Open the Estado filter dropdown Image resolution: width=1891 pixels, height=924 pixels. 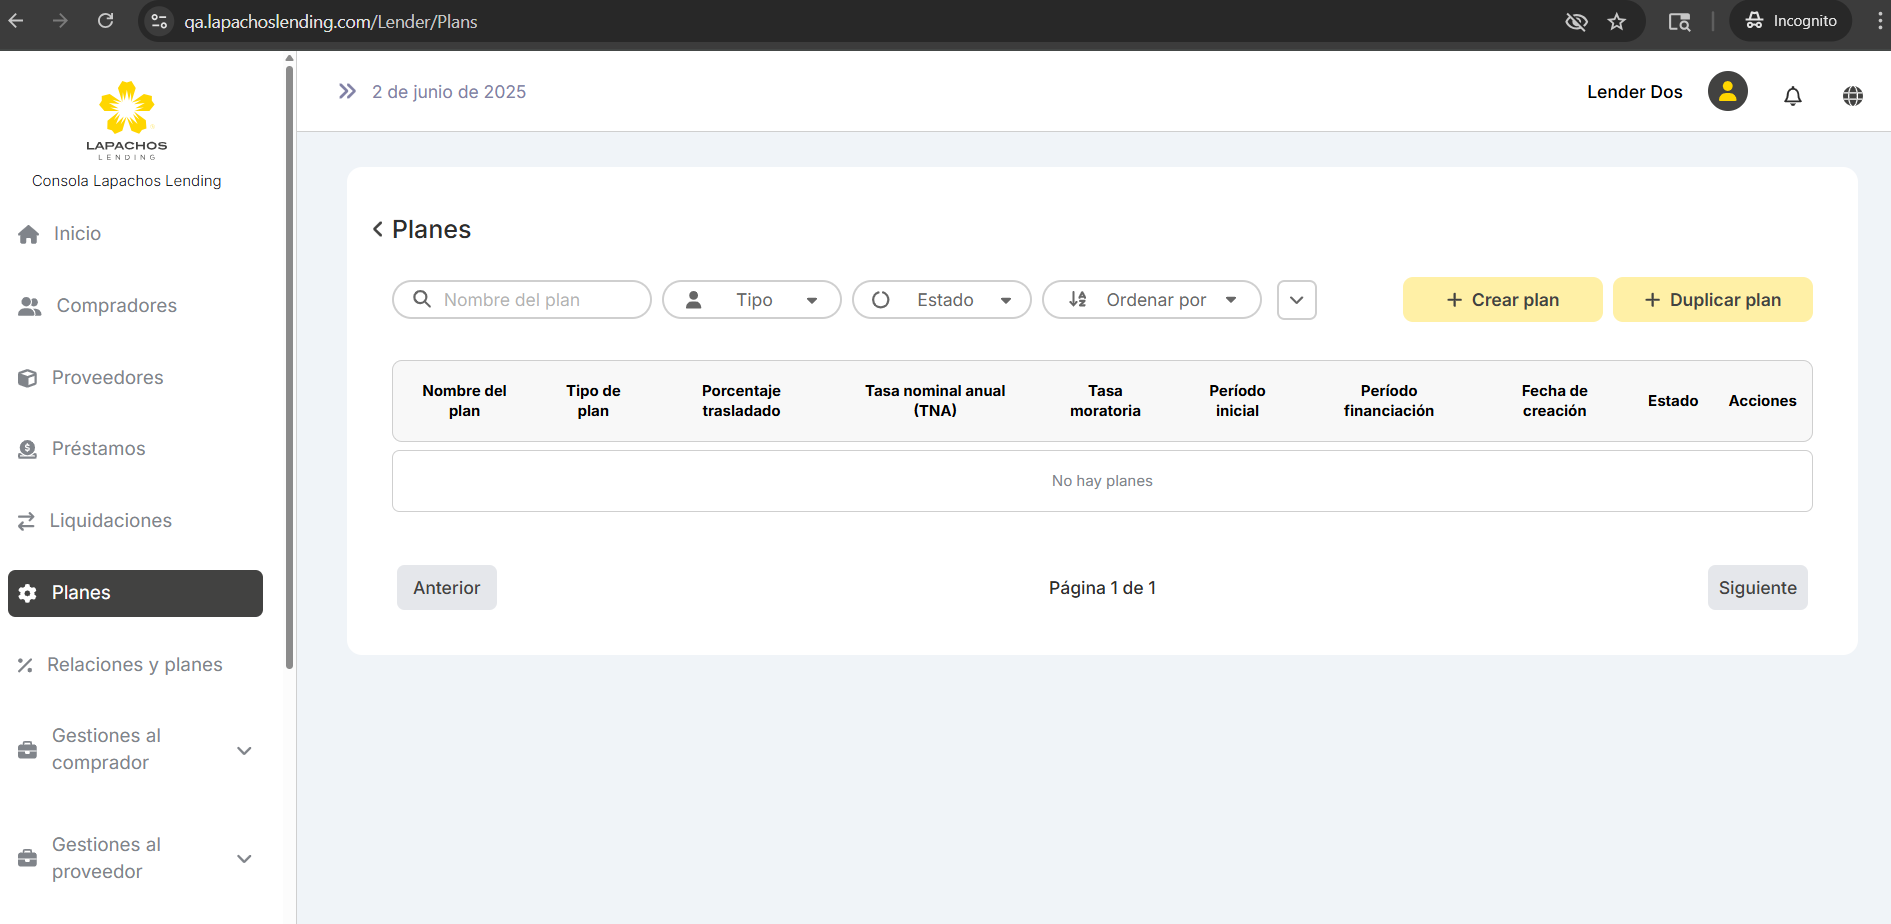coord(942,300)
